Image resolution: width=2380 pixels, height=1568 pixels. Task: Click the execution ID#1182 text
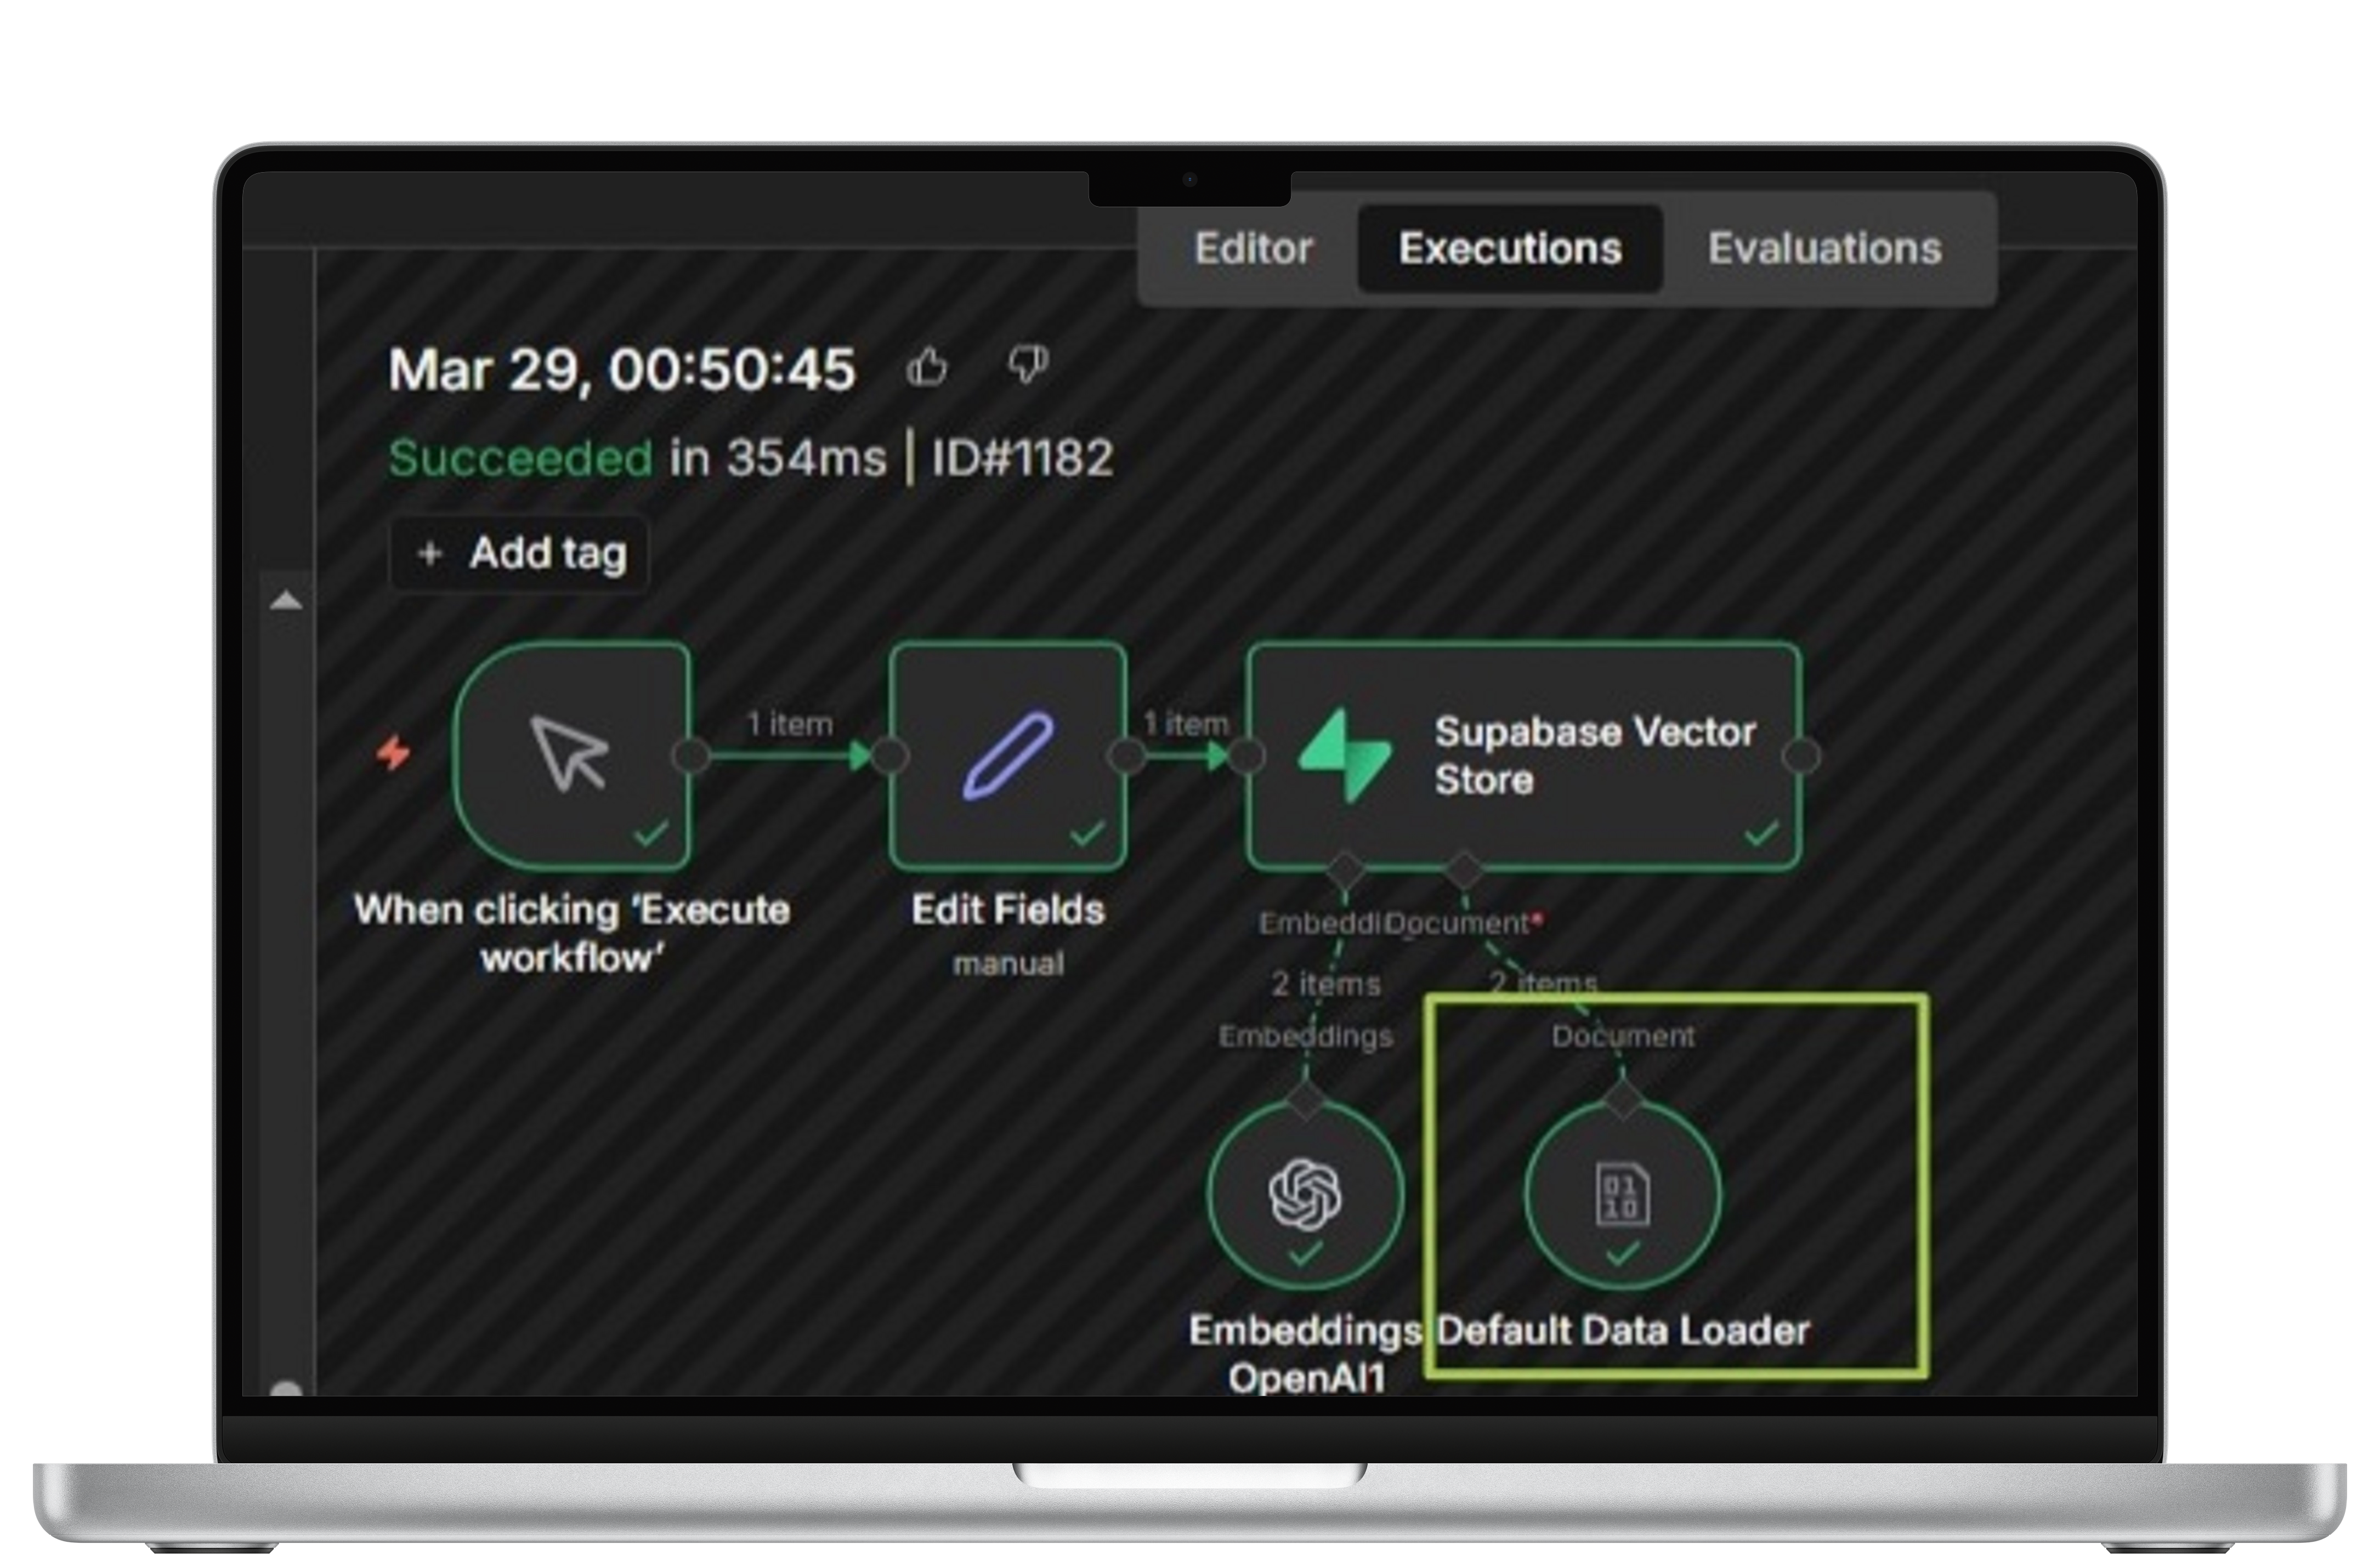1022,459
